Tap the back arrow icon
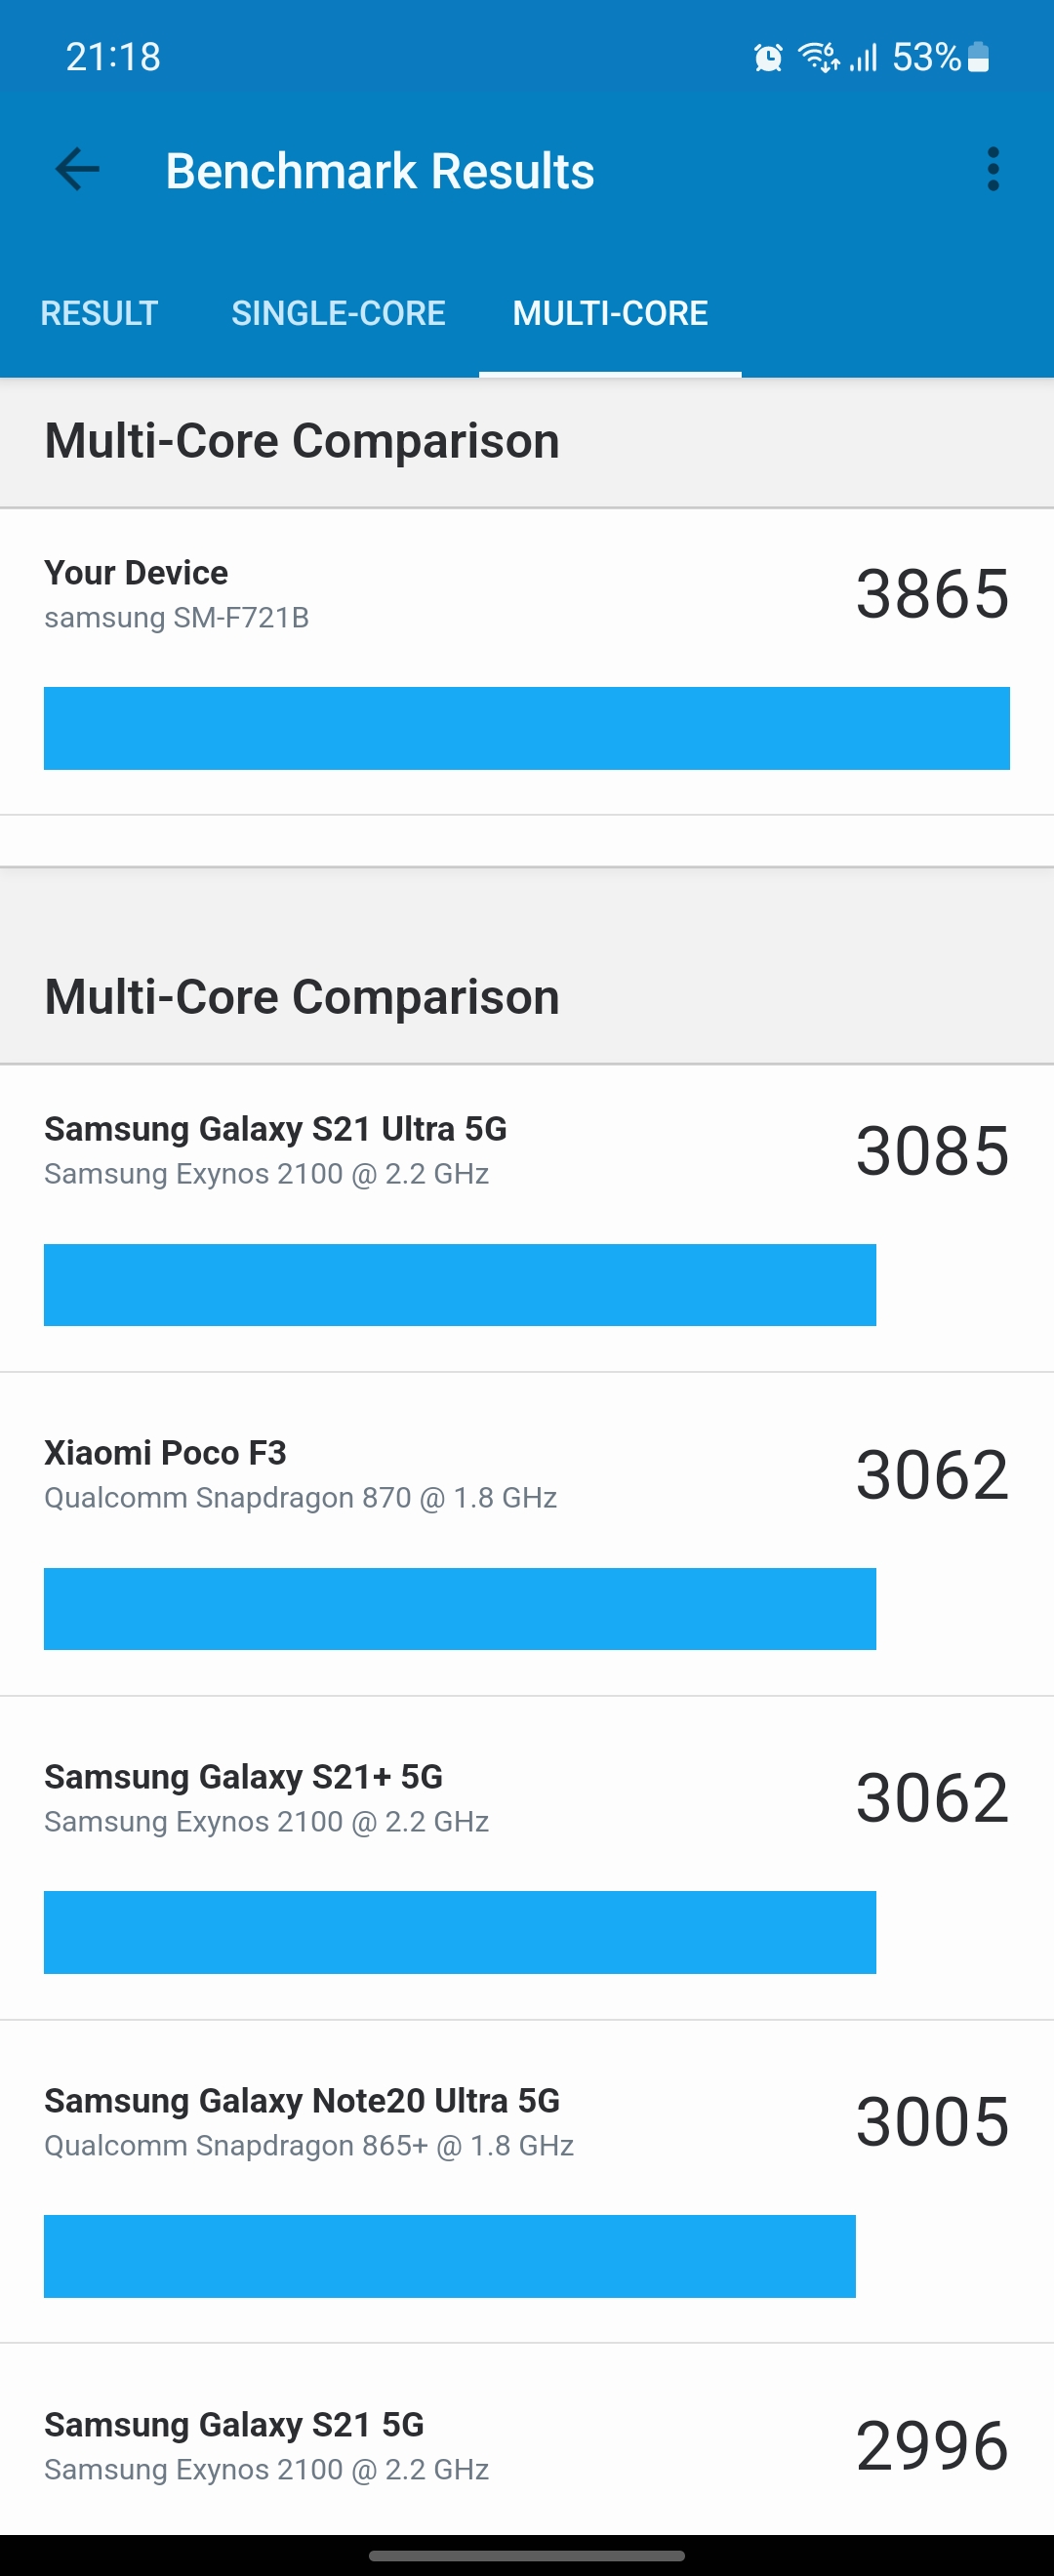 coord(77,169)
